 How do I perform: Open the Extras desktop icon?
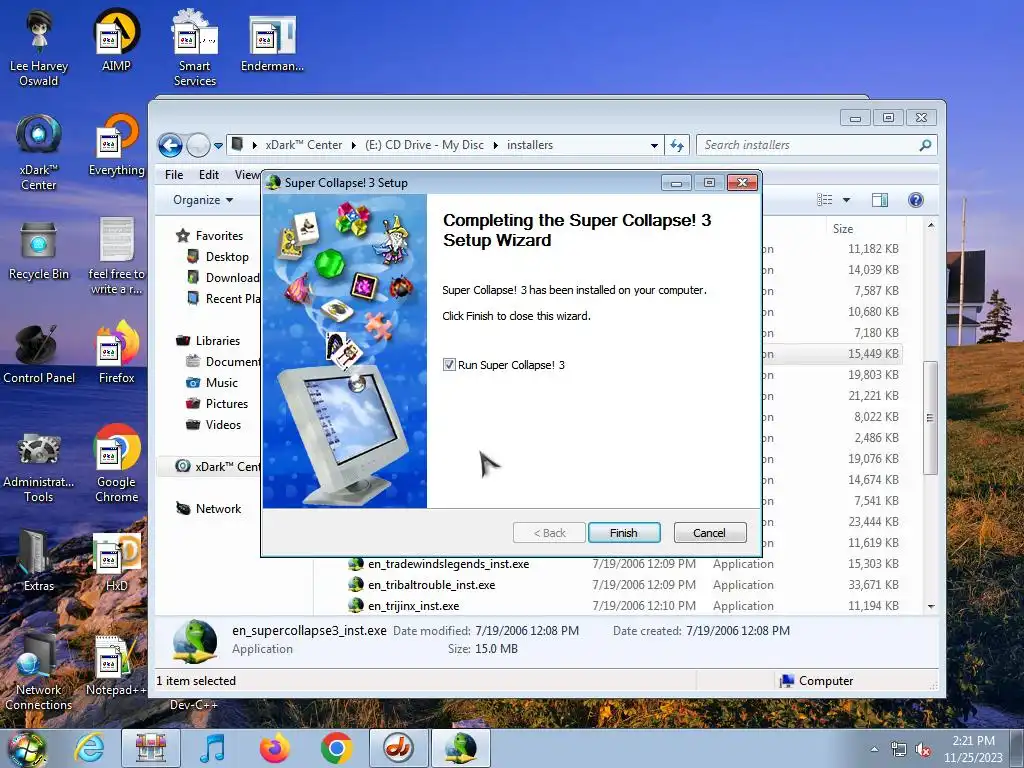39,561
